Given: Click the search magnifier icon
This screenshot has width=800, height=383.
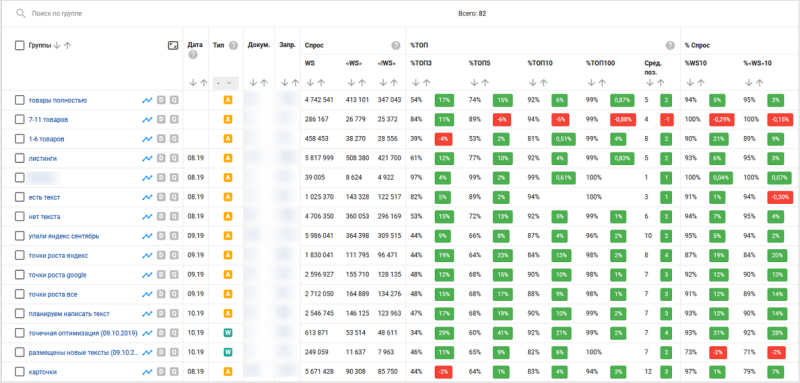Looking at the screenshot, I should point(20,13).
